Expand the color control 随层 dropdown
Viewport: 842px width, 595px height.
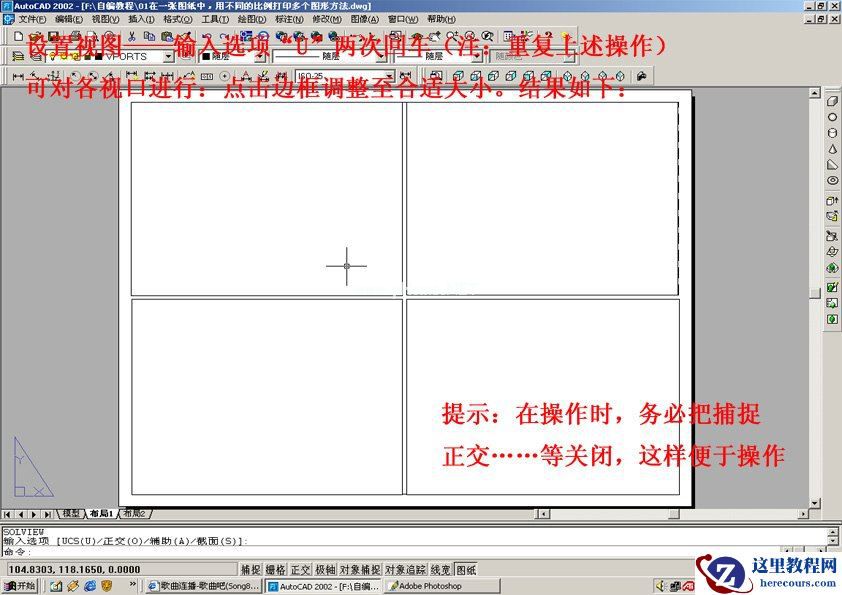pyautogui.click(x=260, y=56)
